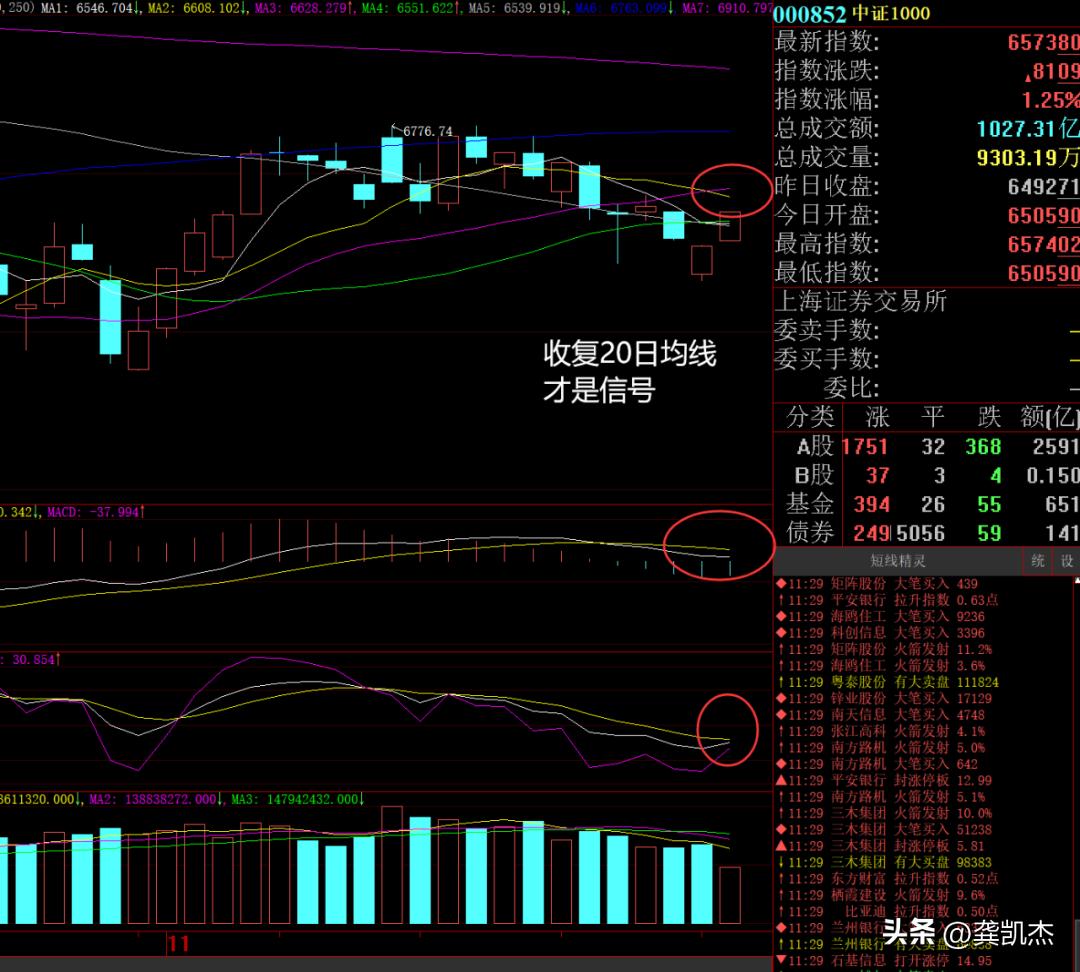Select the 科创信息 大笔买入 3396 row
This screenshot has height=972, width=1080.
[x=880, y=632]
